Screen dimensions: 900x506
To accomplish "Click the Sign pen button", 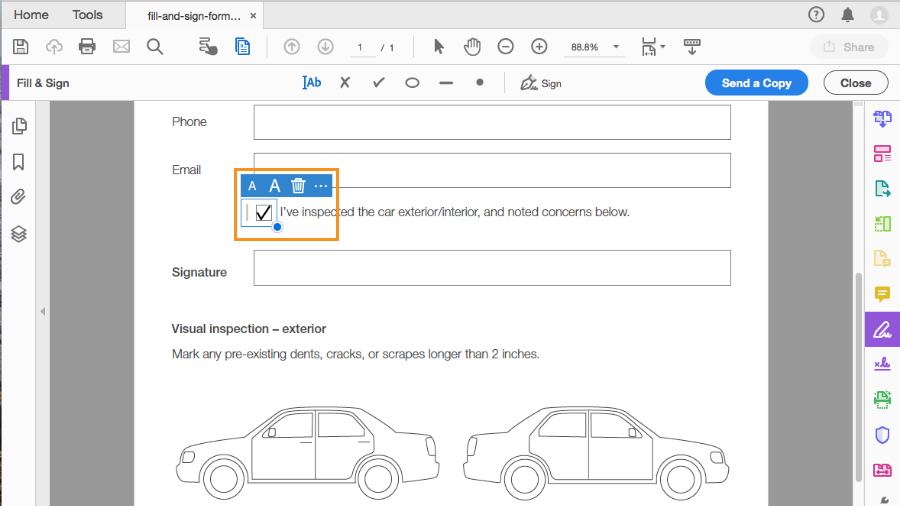I will [x=541, y=83].
